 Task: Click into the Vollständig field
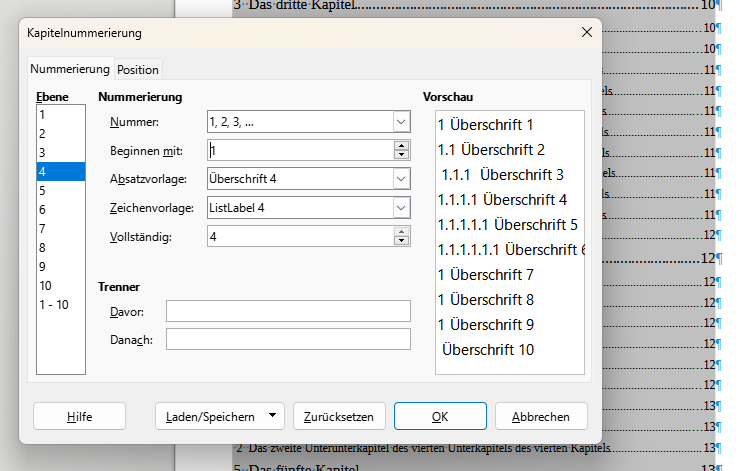pyautogui.click(x=301, y=236)
